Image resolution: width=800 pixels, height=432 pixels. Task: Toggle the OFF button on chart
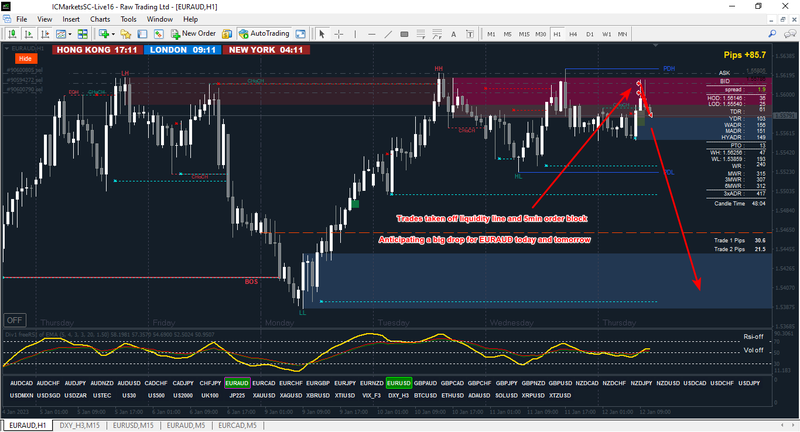click(14, 320)
